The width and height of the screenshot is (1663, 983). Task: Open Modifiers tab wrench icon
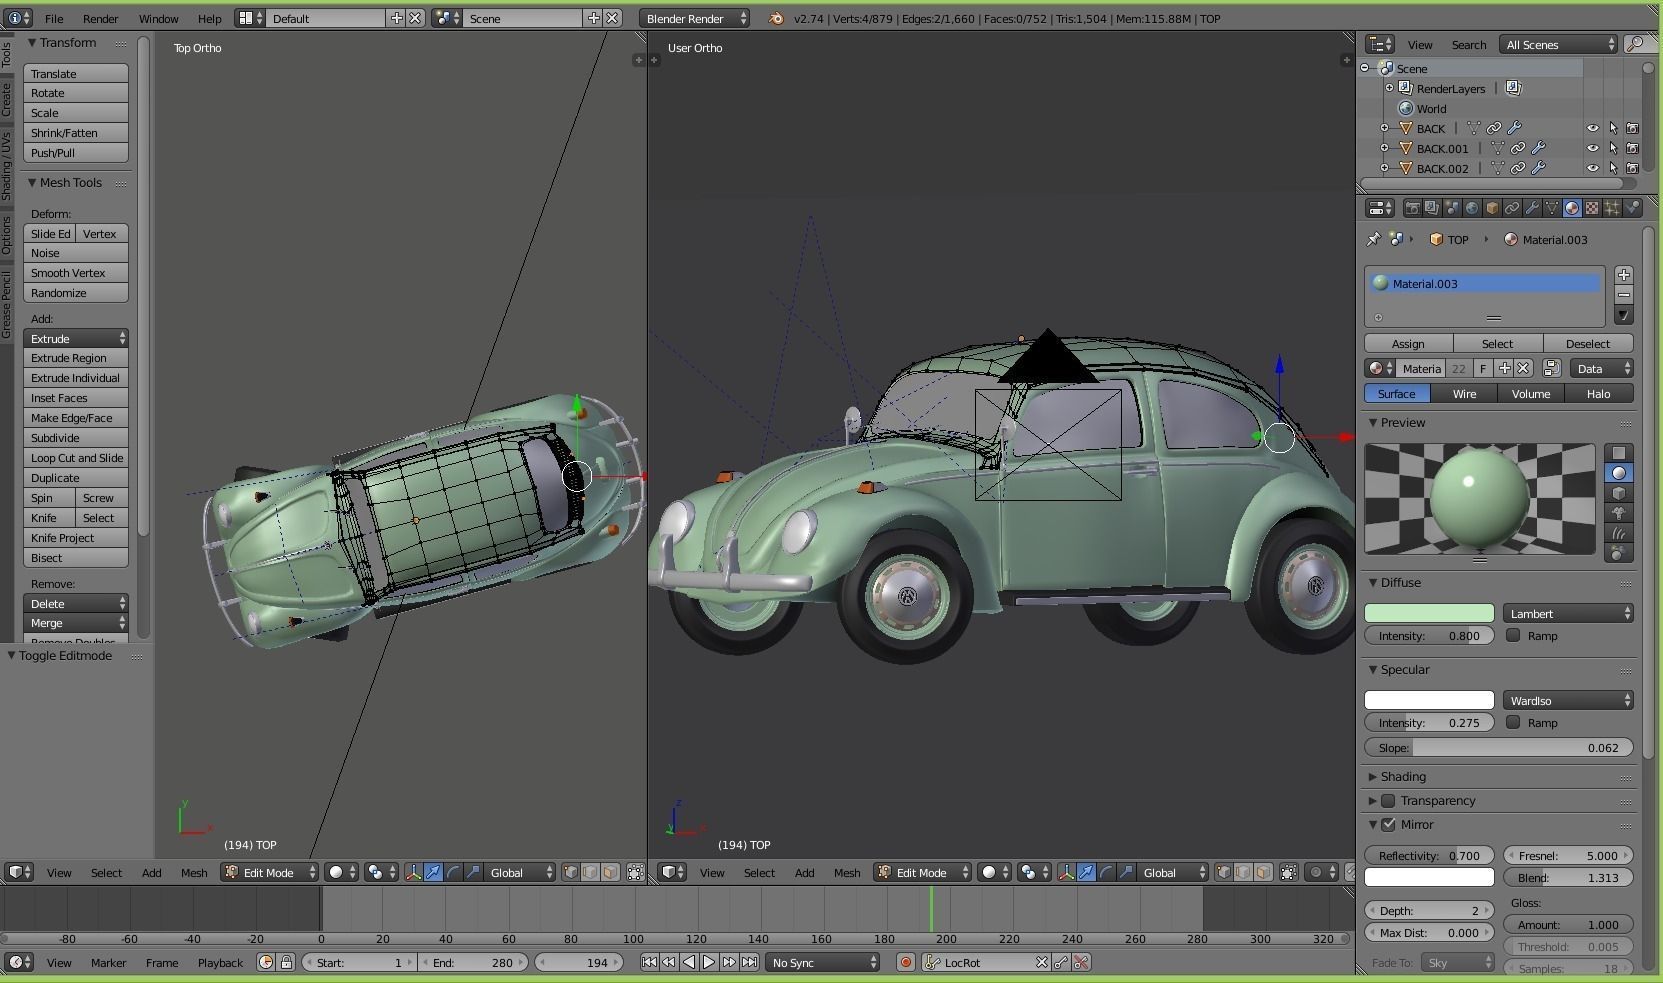(x=1532, y=208)
